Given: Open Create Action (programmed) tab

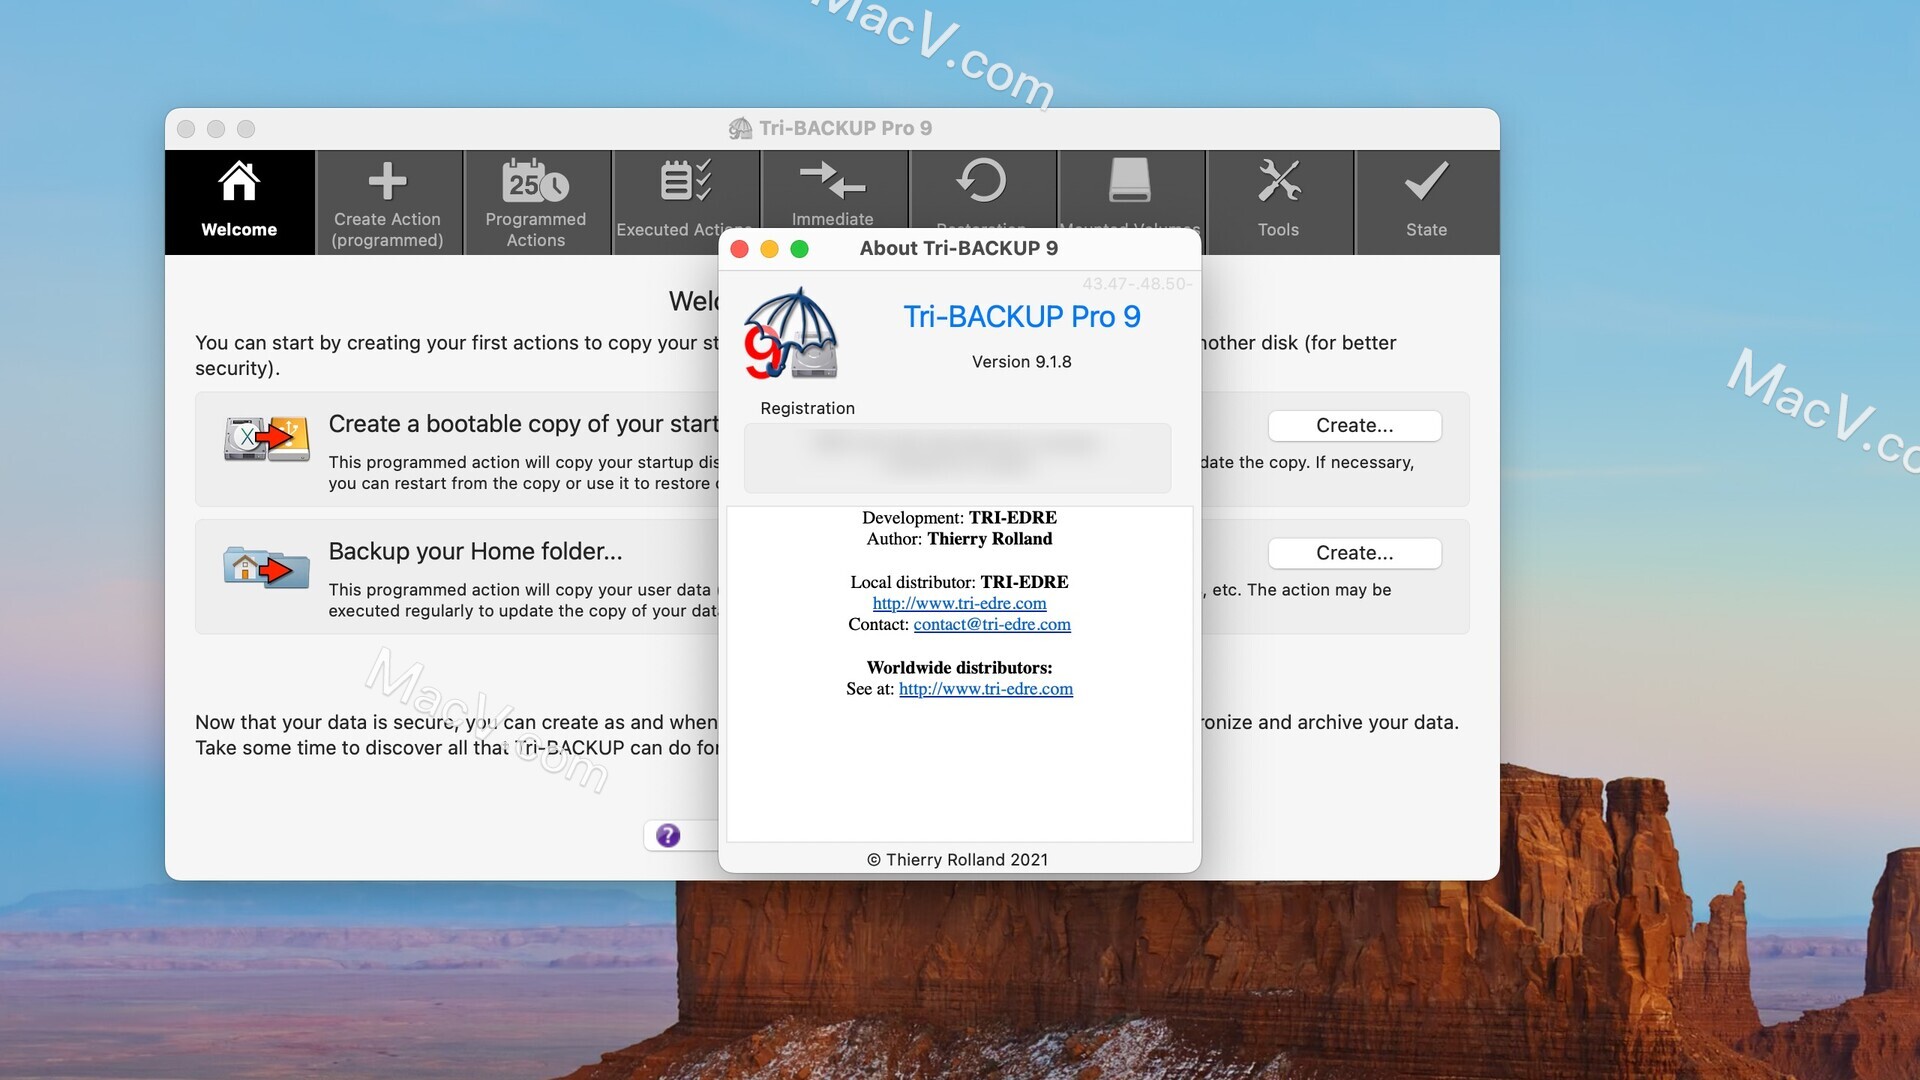Looking at the screenshot, I should click(387, 202).
